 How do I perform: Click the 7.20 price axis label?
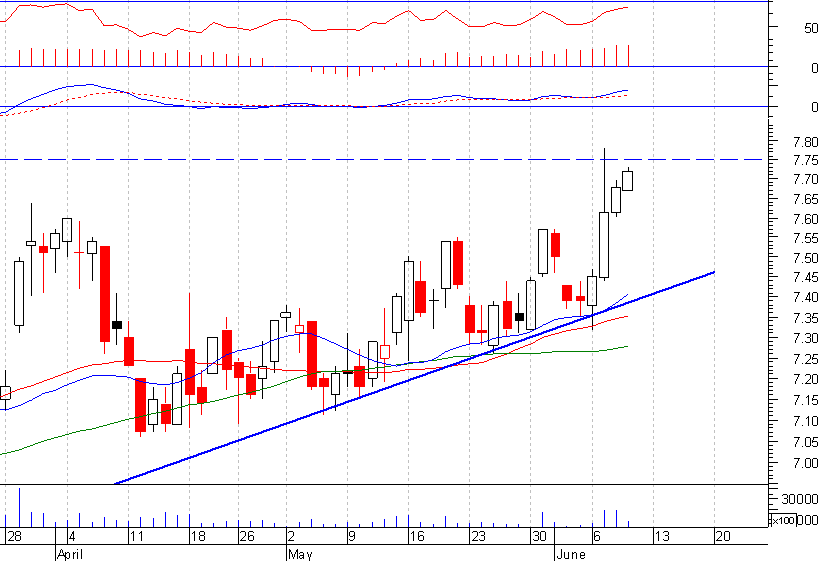tap(805, 379)
